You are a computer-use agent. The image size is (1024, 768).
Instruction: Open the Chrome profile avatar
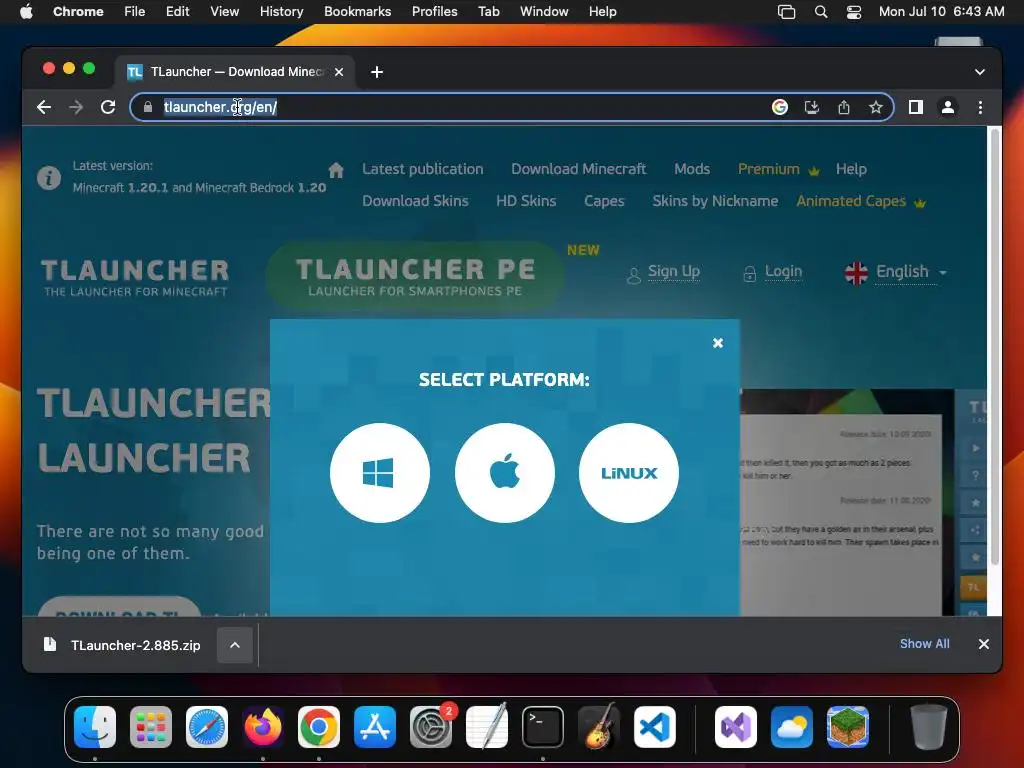coord(948,107)
